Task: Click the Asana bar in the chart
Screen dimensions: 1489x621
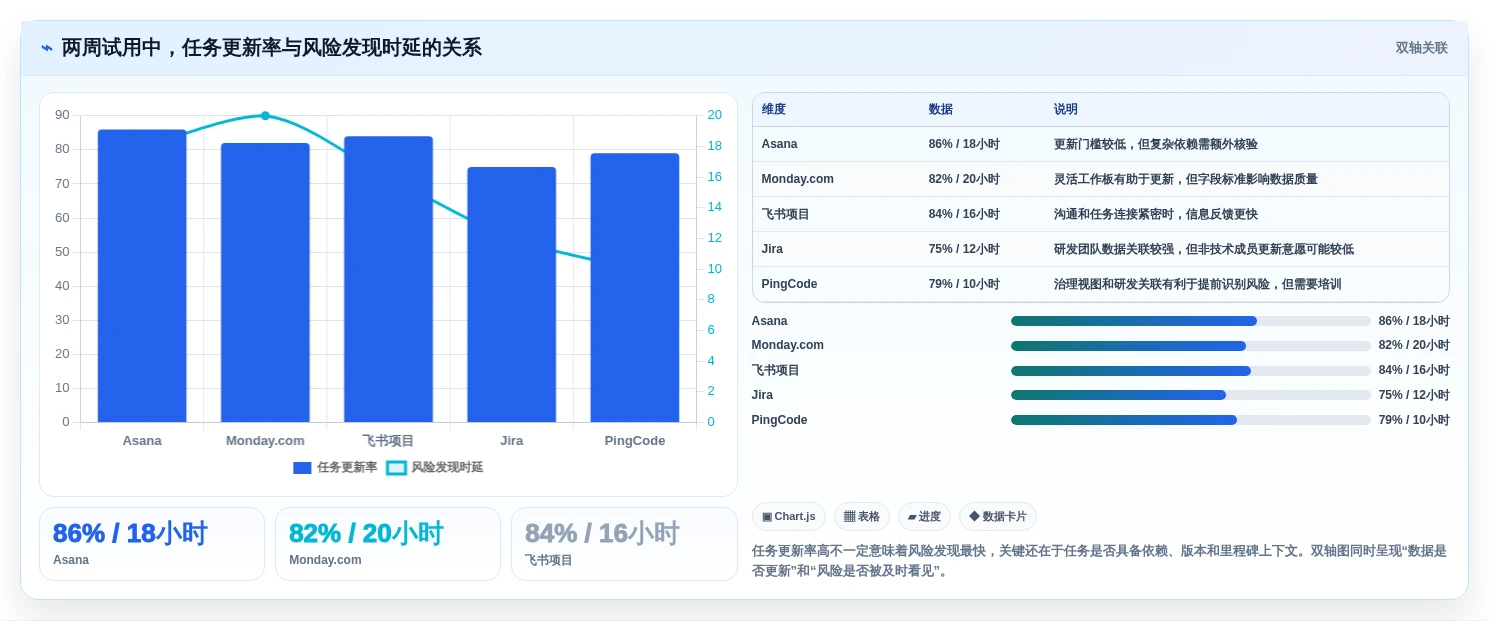Action: (x=142, y=276)
